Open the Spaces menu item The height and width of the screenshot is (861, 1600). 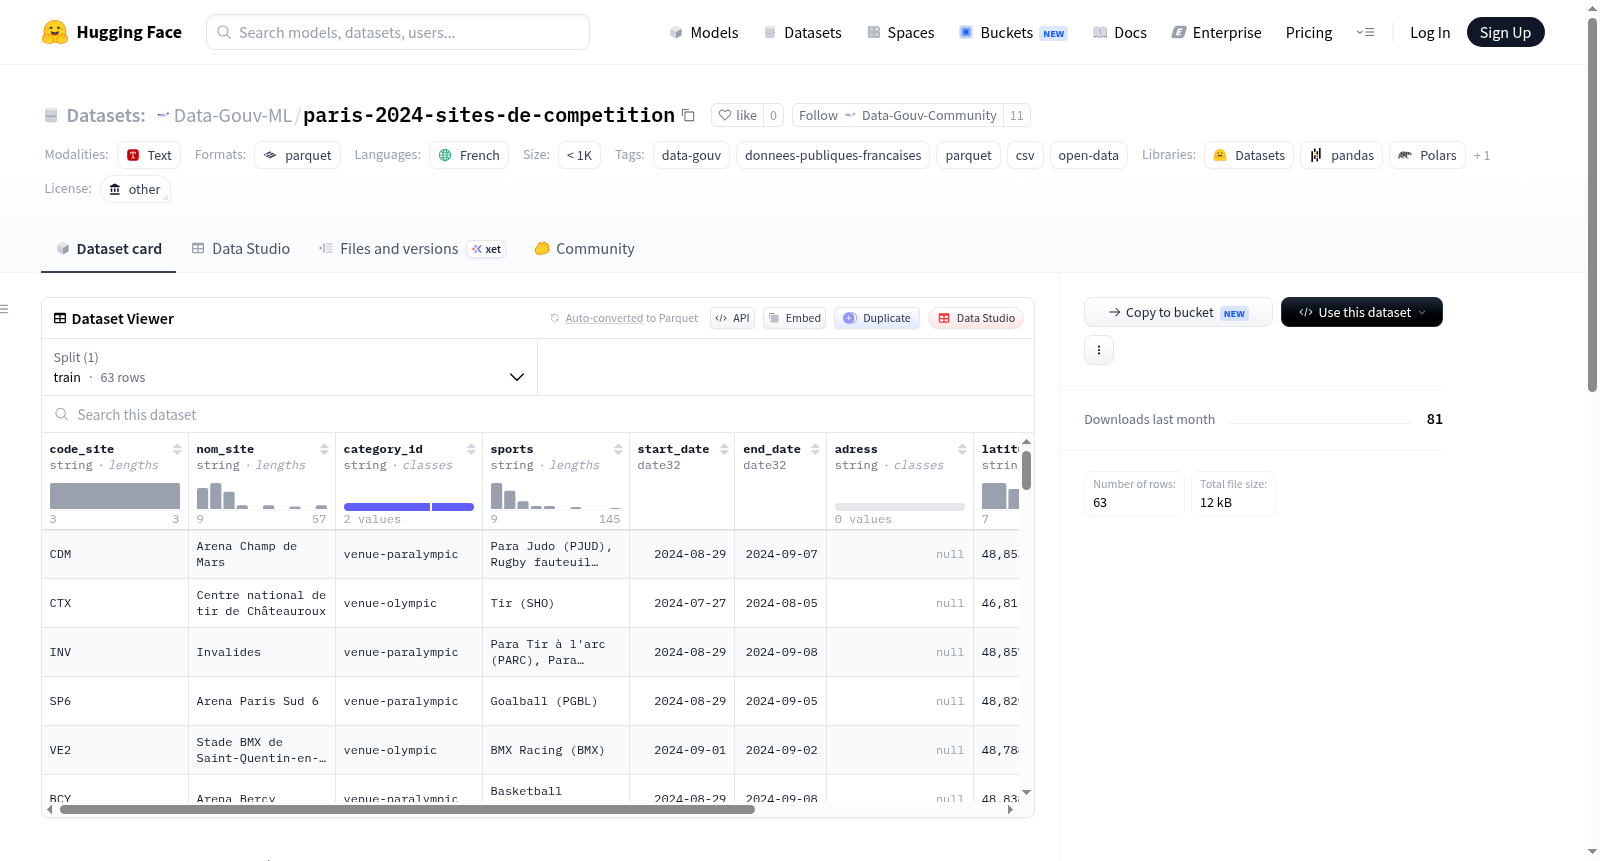900,32
